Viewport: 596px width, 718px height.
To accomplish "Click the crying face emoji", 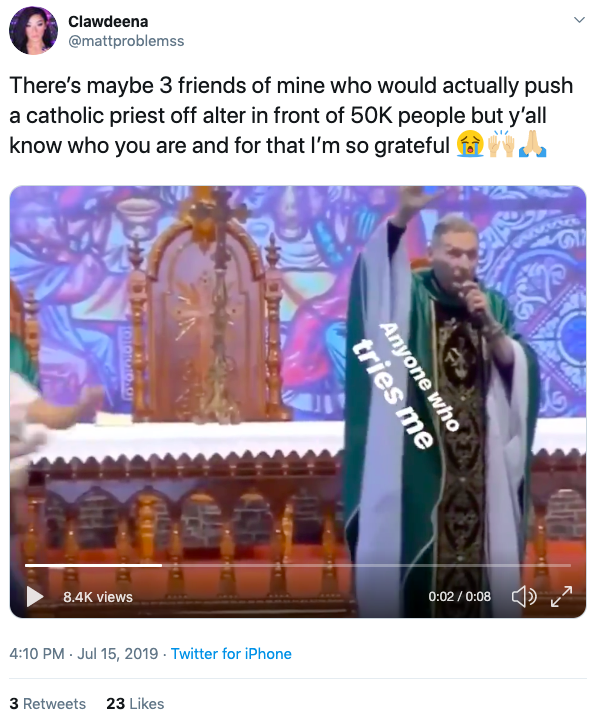I will pyautogui.click(x=470, y=144).
